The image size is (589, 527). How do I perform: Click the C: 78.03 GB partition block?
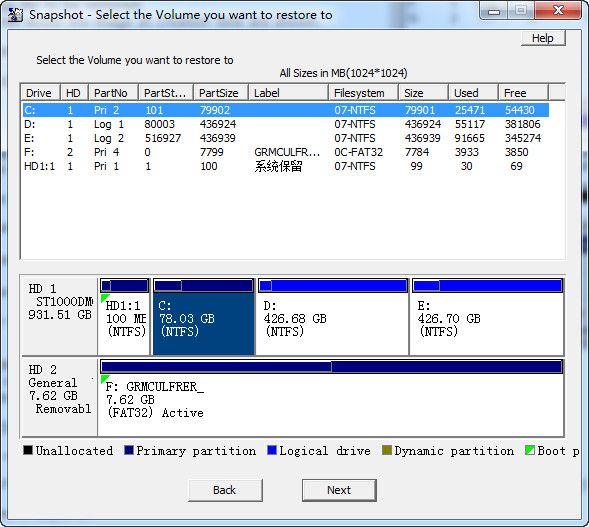click(x=204, y=317)
